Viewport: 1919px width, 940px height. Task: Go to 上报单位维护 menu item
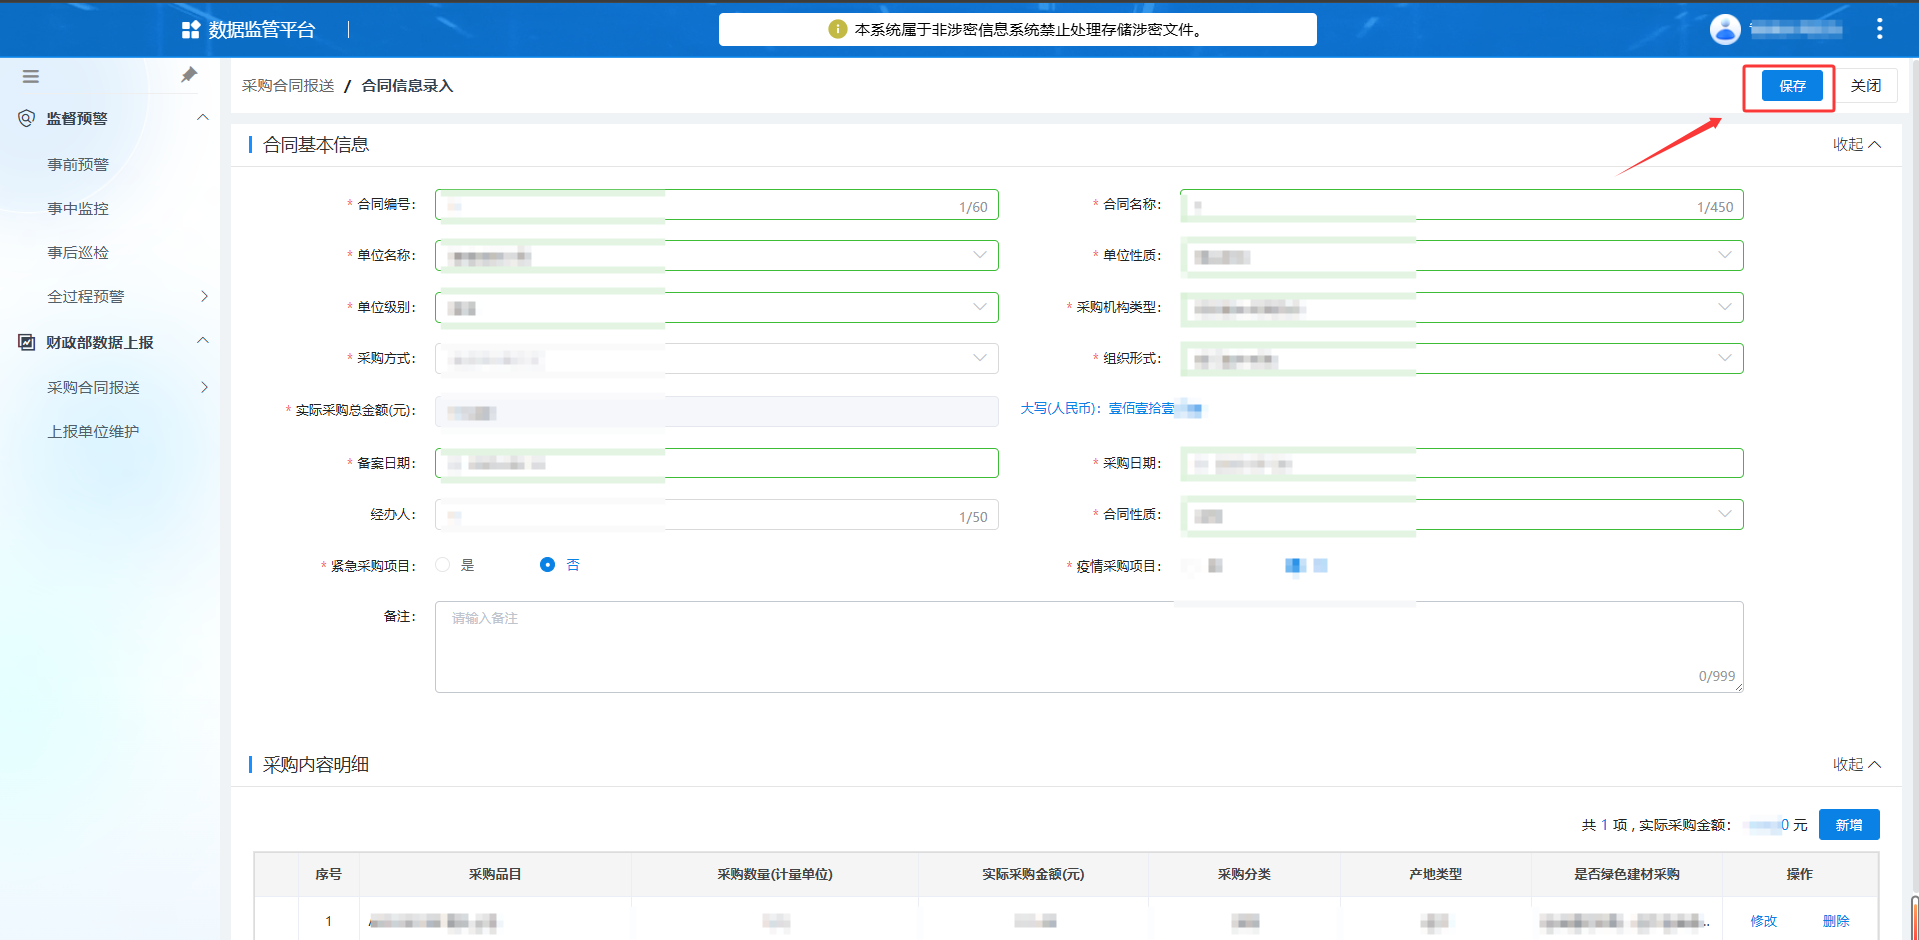pos(93,431)
